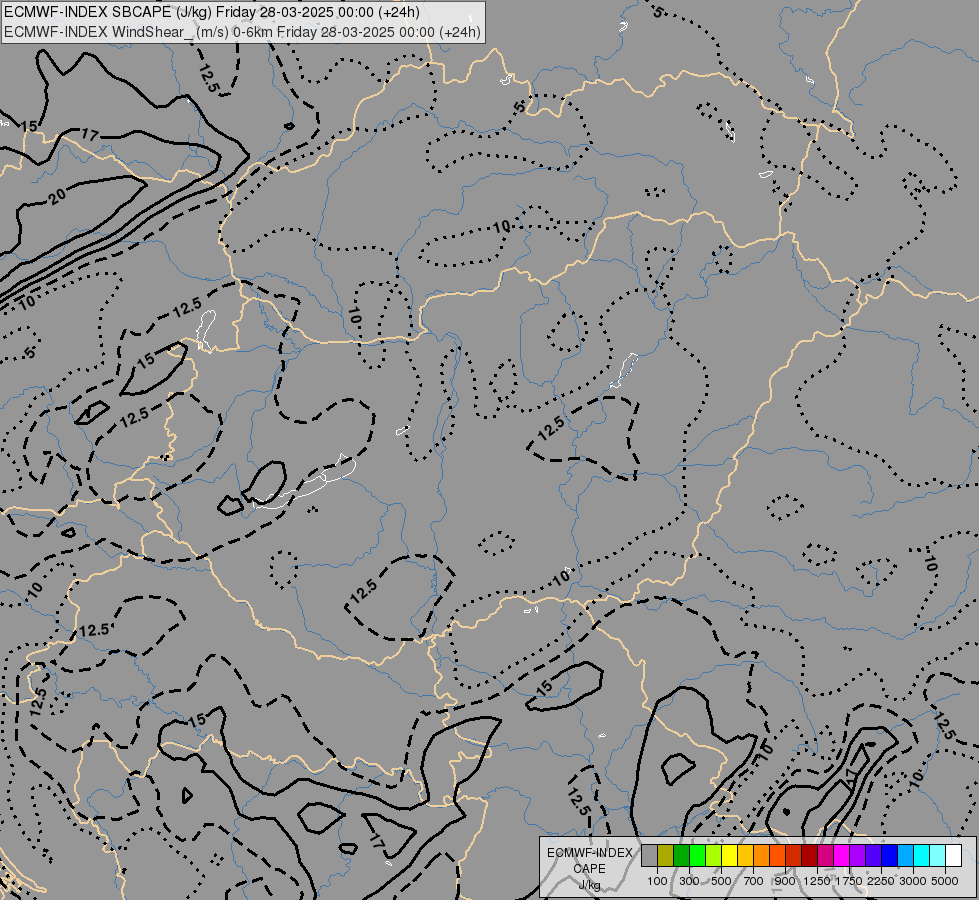979x900 pixels.
Task: Click the ECMWF-INDEX SBCAPE title line
Action: click(x=212, y=12)
